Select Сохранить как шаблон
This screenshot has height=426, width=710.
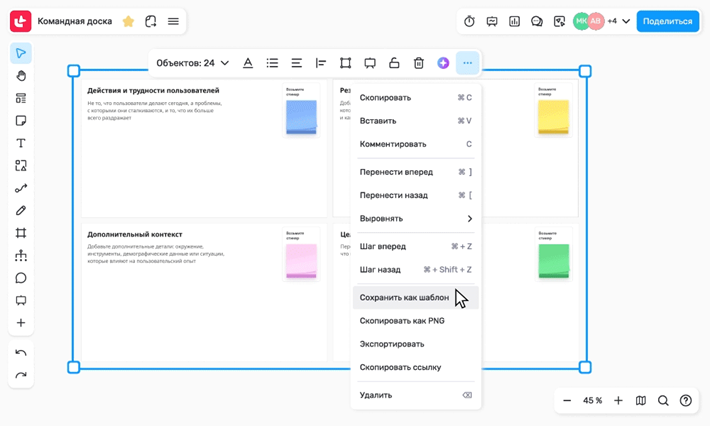pos(416,297)
